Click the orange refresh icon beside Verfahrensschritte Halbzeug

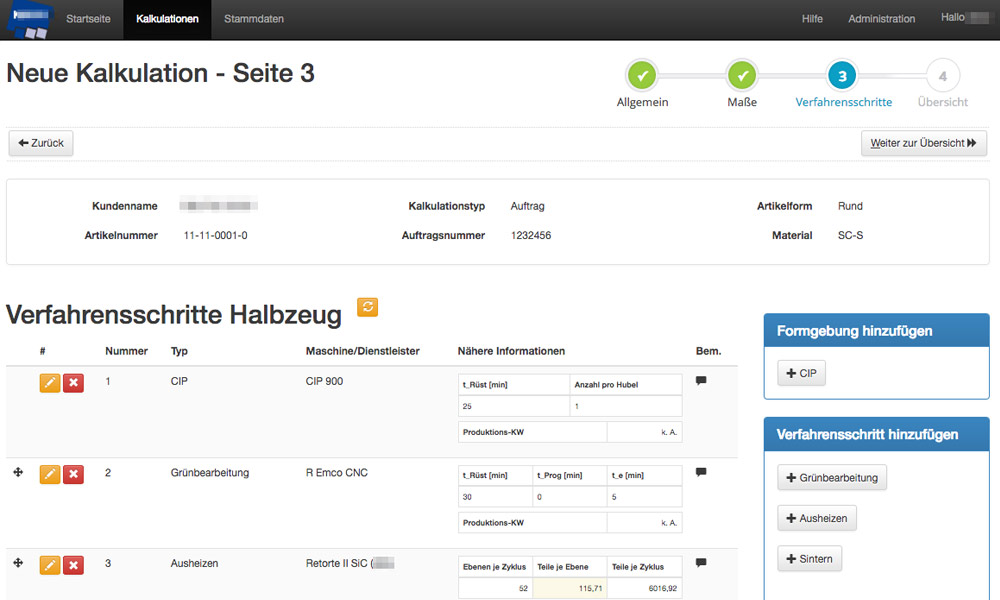(367, 308)
